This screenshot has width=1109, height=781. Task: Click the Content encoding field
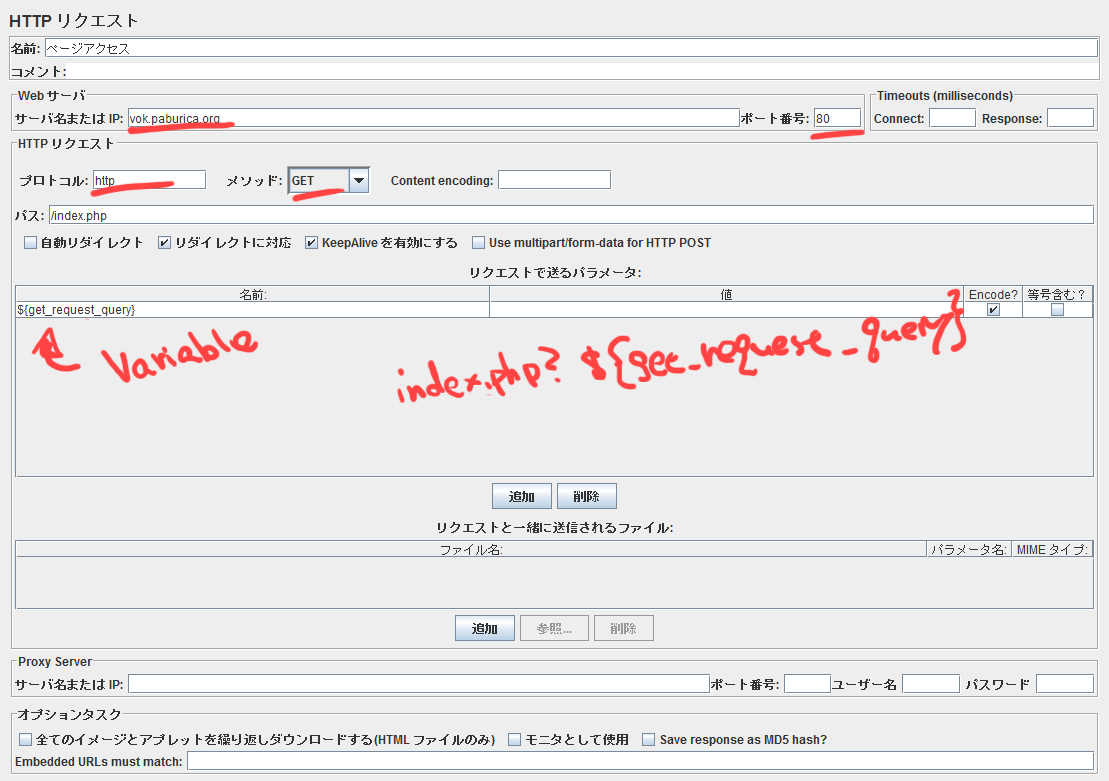click(554, 180)
